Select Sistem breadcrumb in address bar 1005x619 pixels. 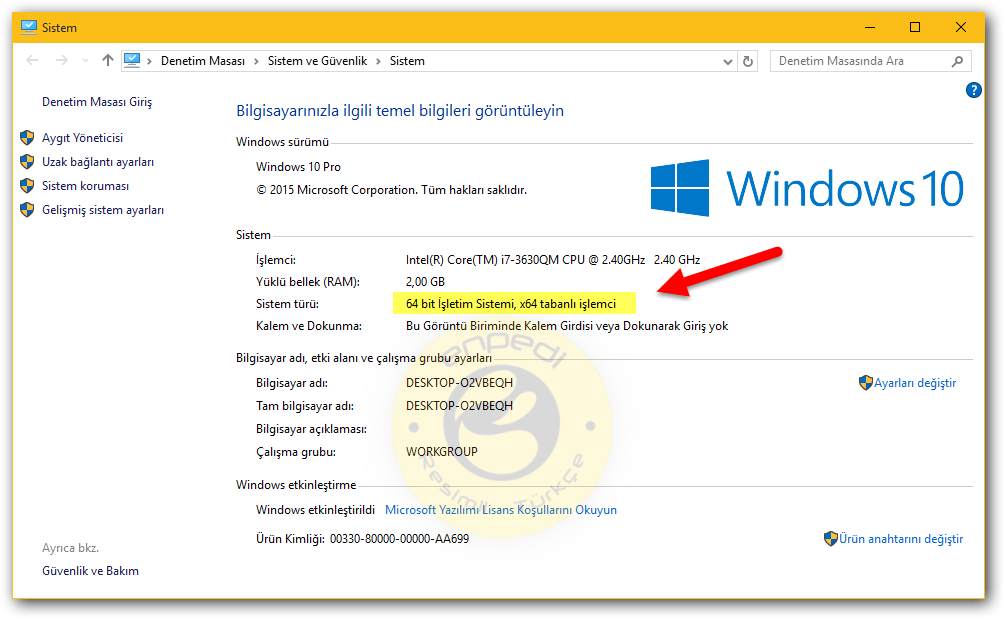(x=407, y=61)
